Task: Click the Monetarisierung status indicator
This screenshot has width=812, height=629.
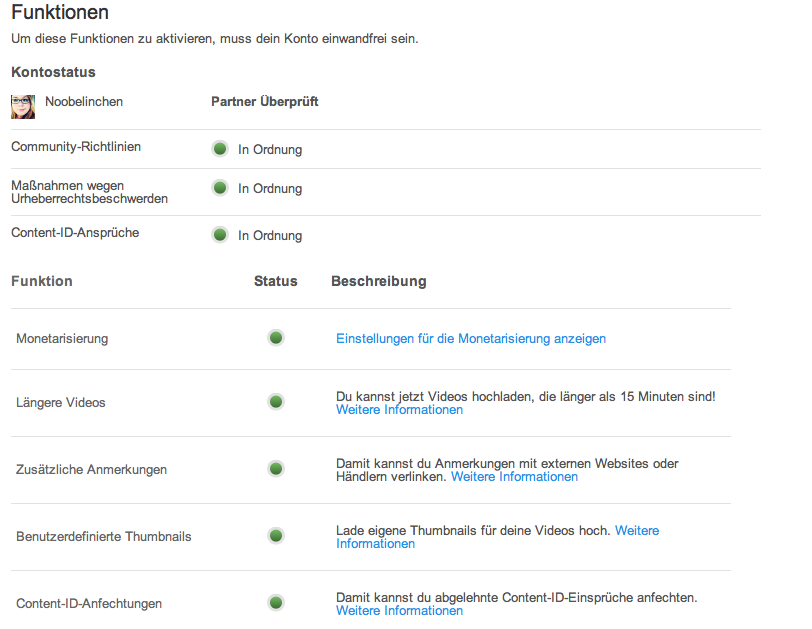Action: (276, 338)
